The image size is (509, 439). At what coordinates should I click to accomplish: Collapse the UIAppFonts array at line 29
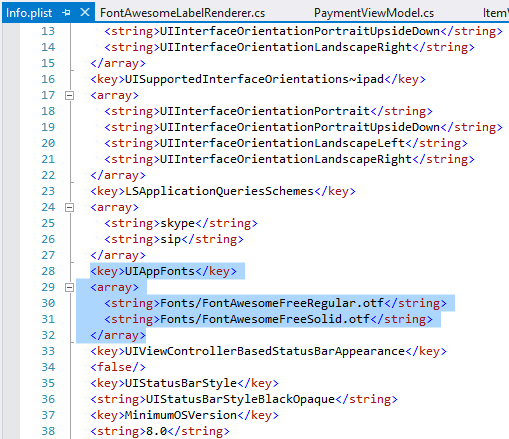pos(69,288)
